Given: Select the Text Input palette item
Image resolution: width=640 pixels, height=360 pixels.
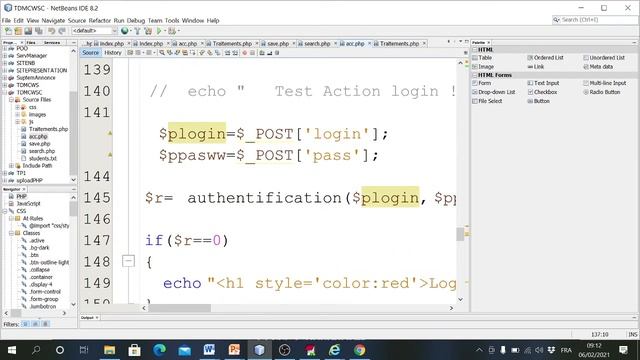Looking at the screenshot, I should [543, 83].
